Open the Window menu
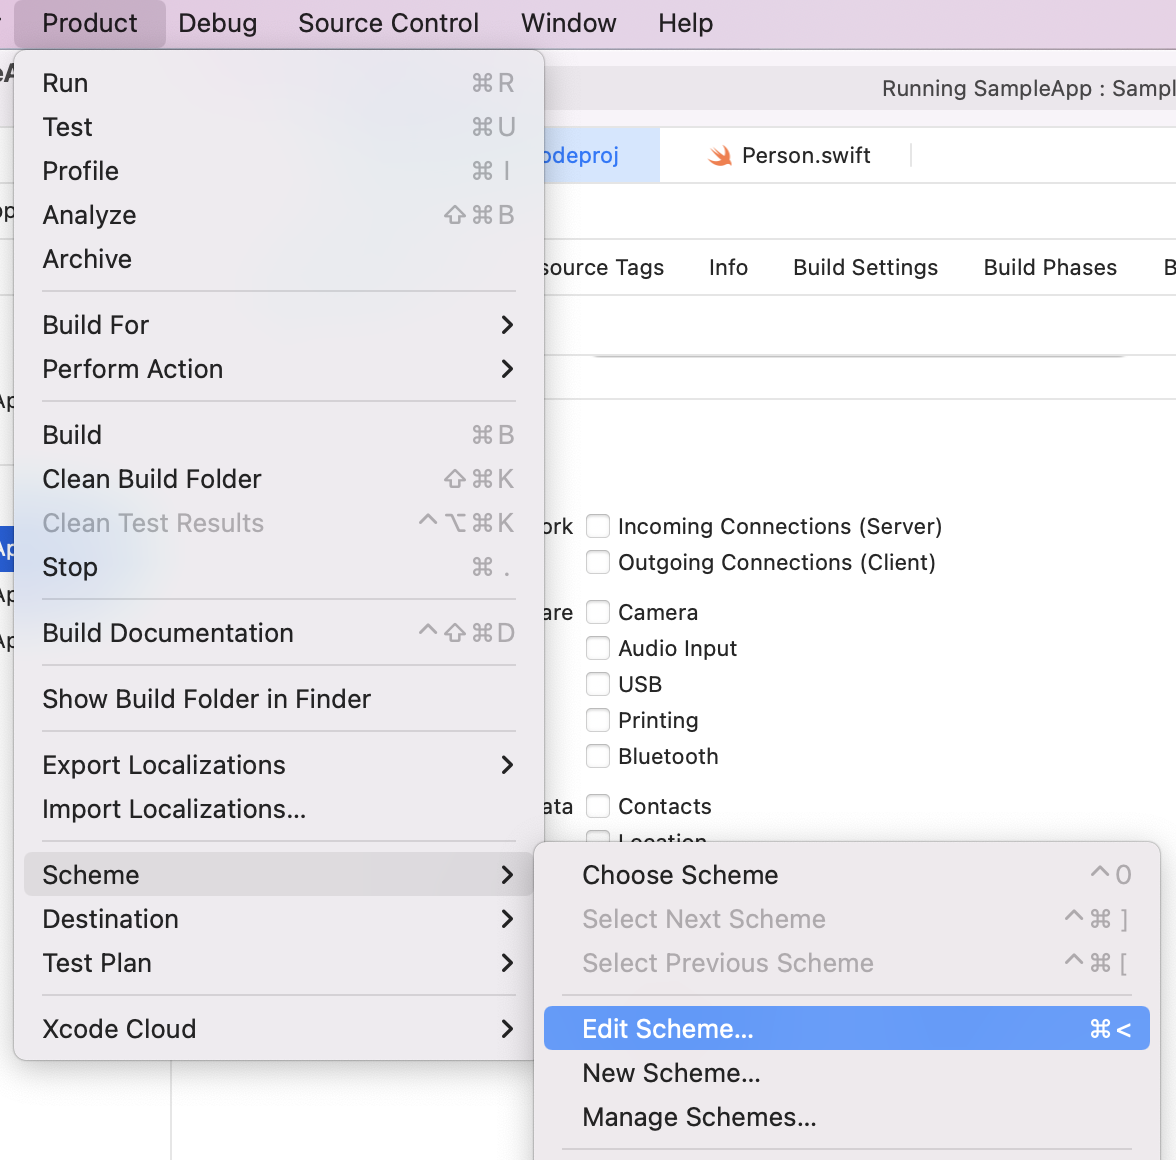The height and width of the screenshot is (1160, 1176). point(568,23)
